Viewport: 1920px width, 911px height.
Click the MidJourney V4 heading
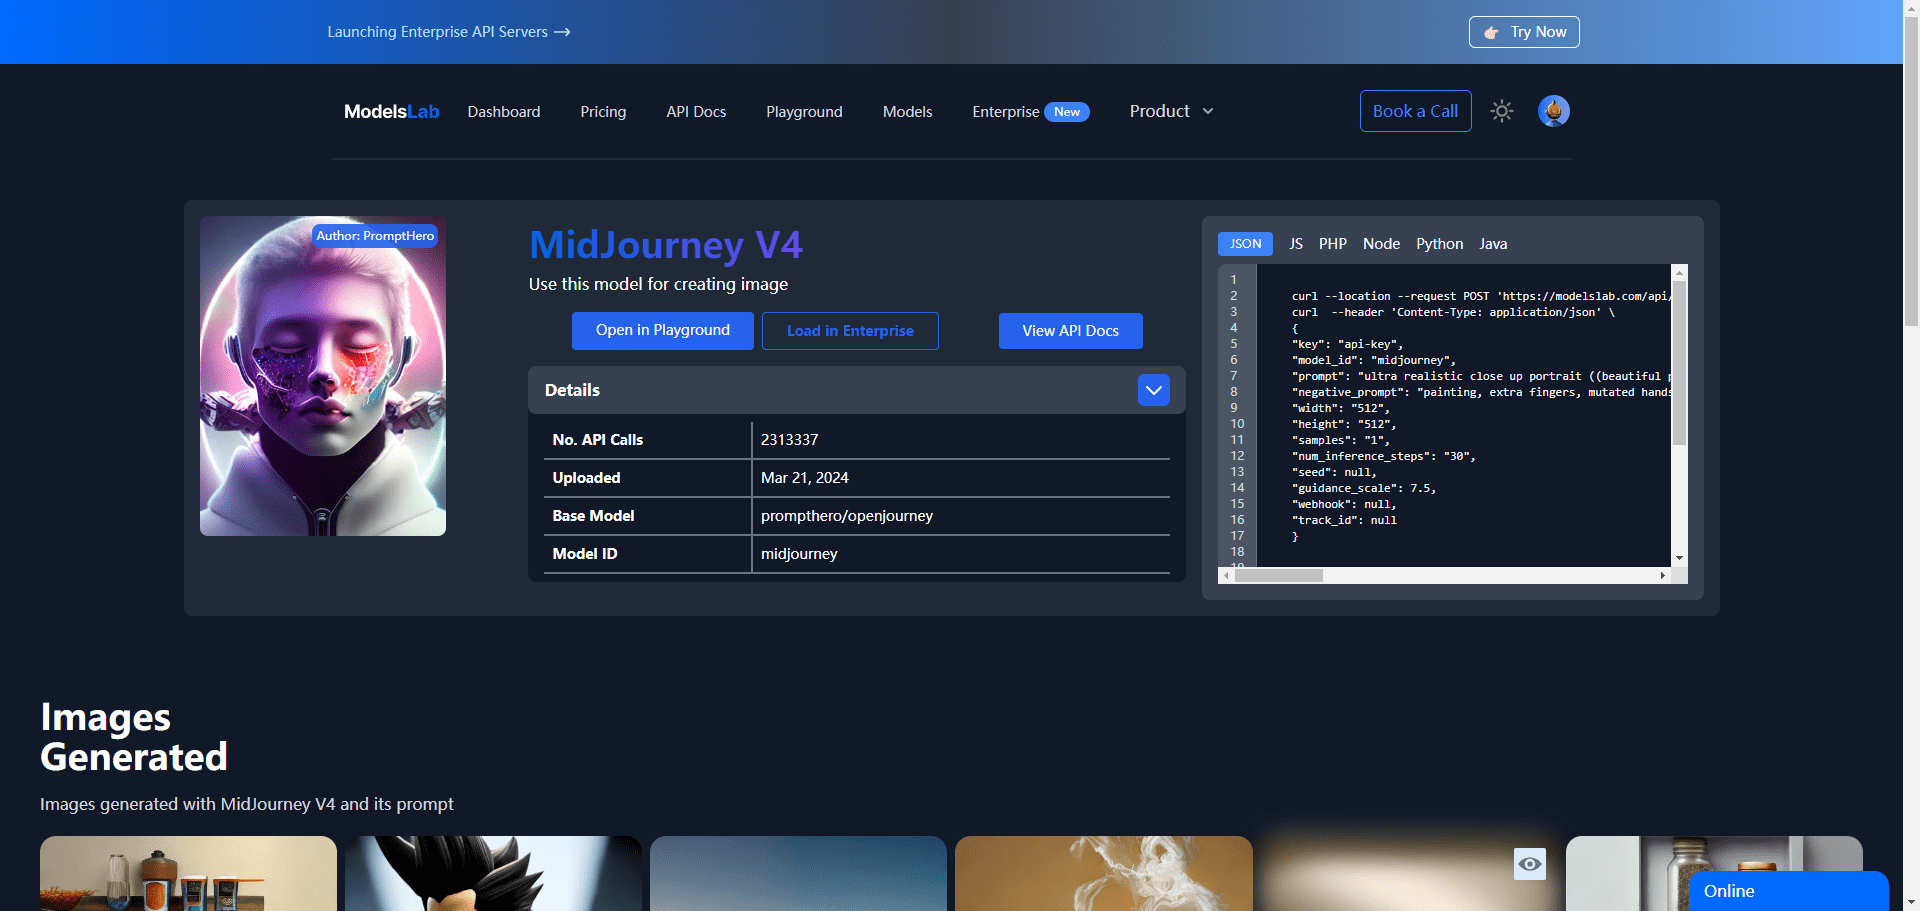666,245
